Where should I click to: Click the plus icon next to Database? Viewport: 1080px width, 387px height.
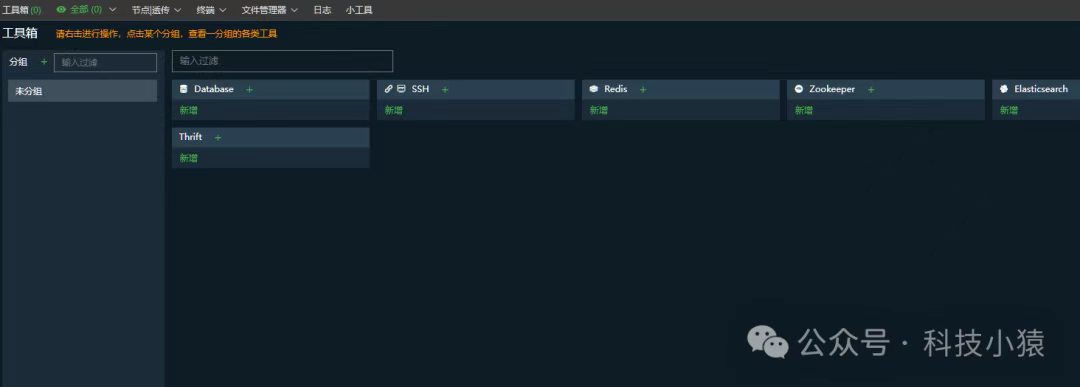[x=249, y=90]
